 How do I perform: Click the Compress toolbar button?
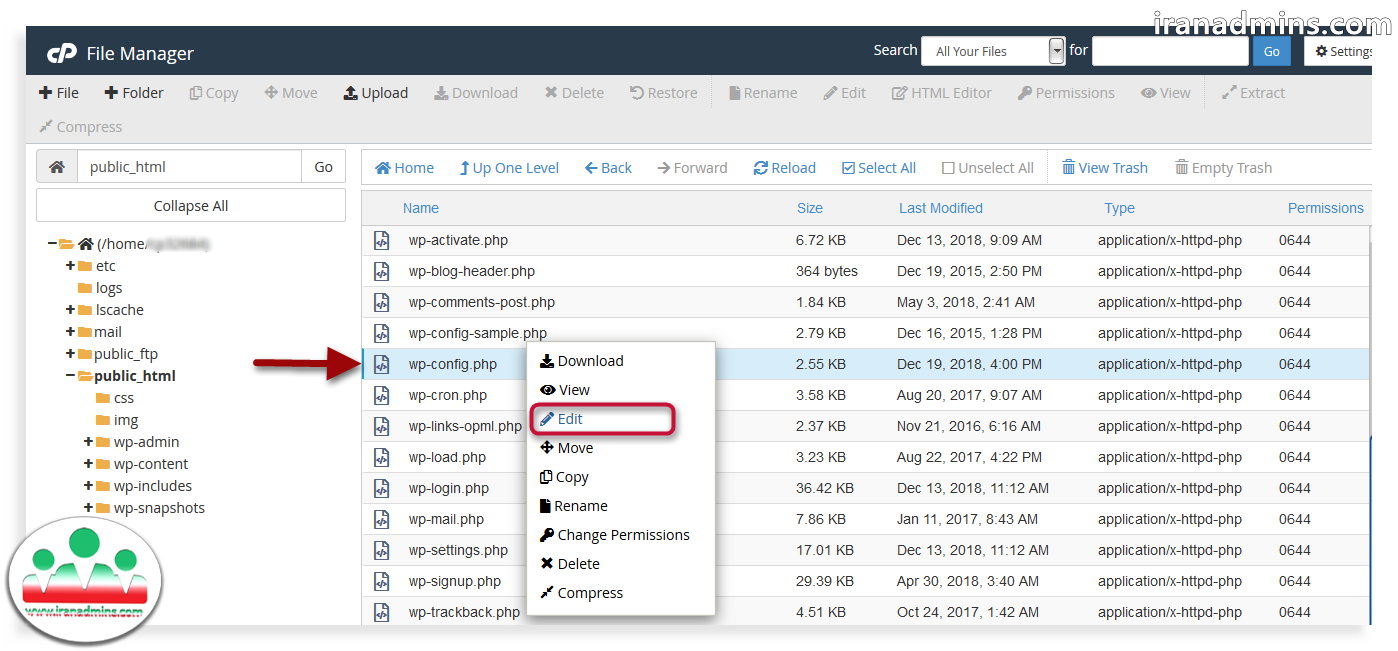(80, 127)
